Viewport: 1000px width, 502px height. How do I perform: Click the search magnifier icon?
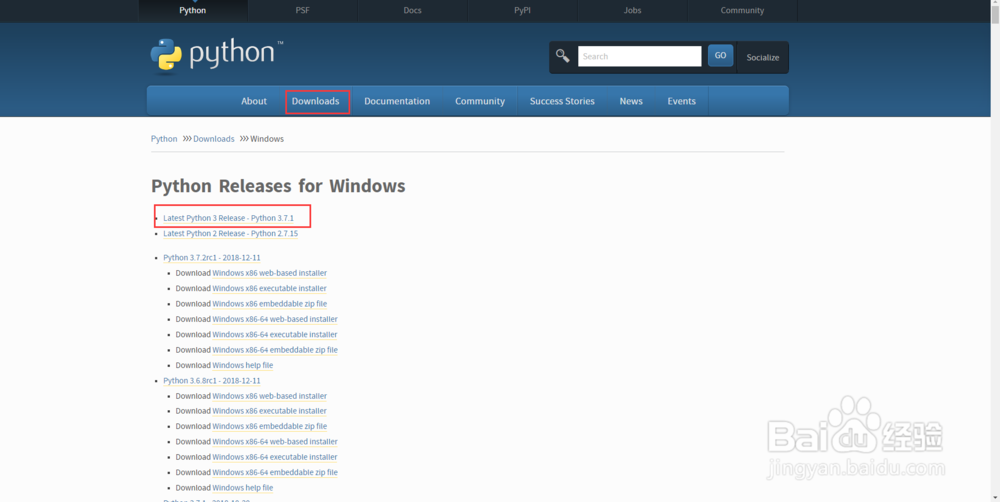[x=562, y=56]
